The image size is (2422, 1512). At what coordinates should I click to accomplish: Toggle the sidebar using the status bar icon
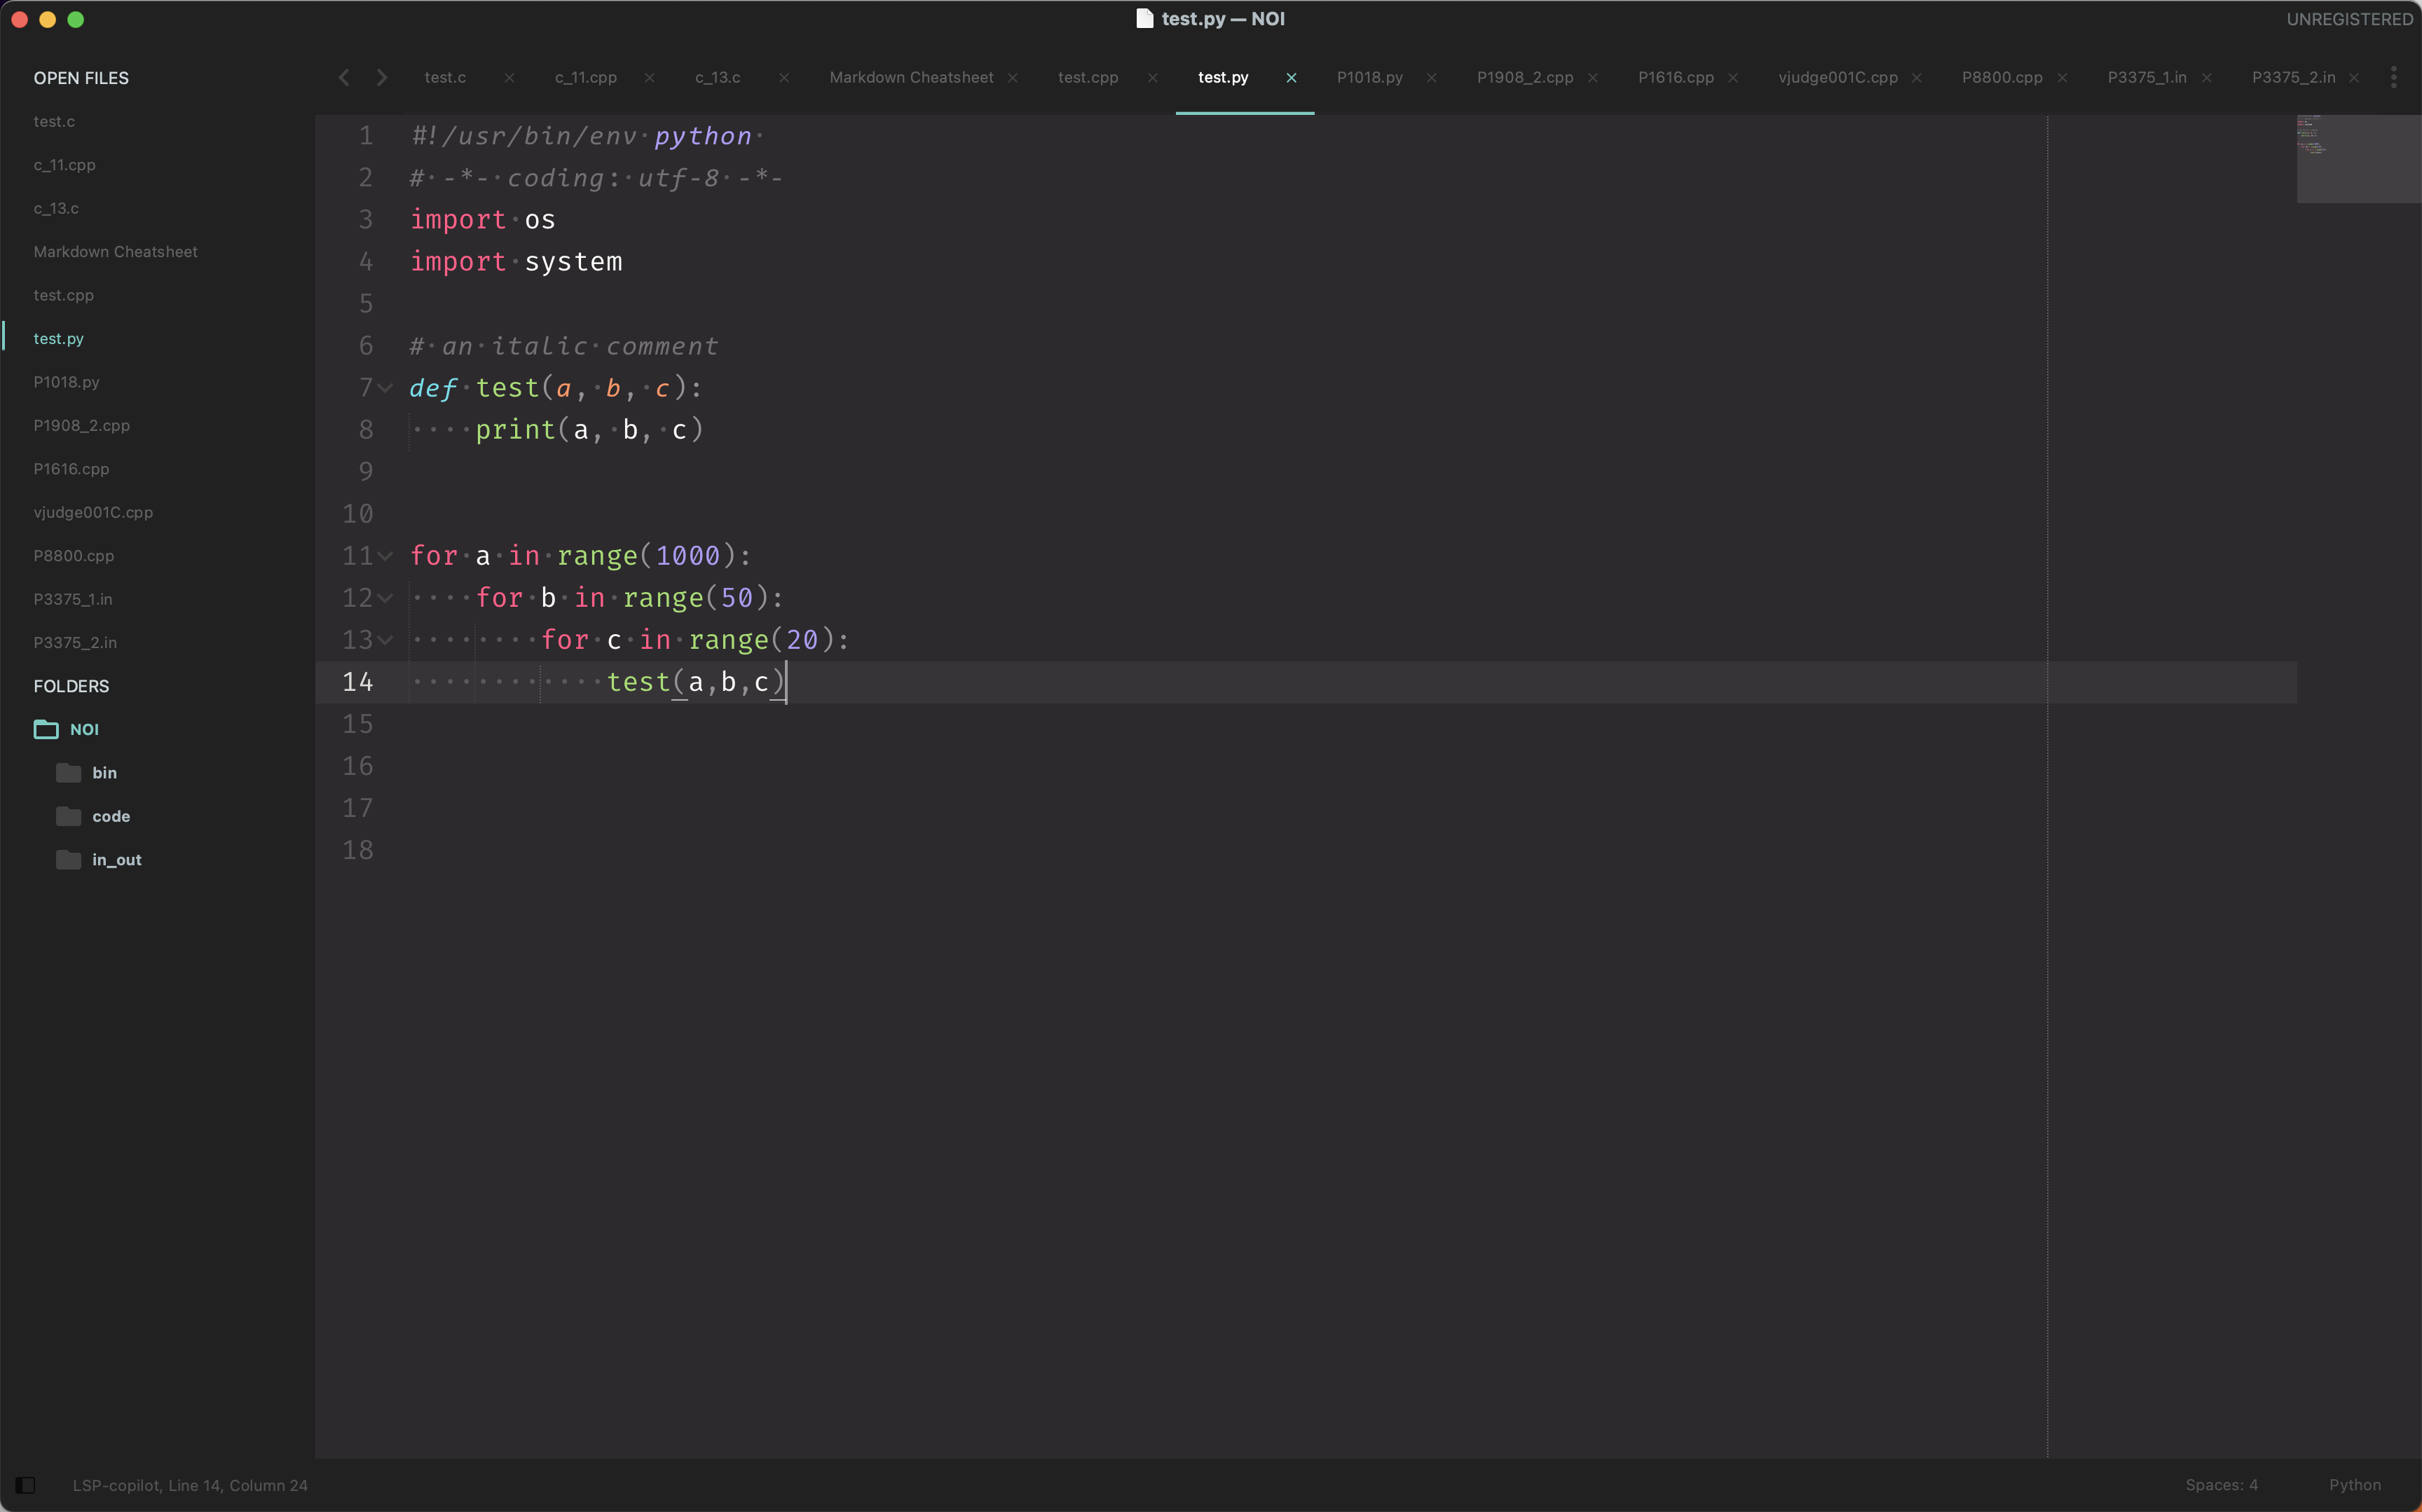pyautogui.click(x=26, y=1485)
